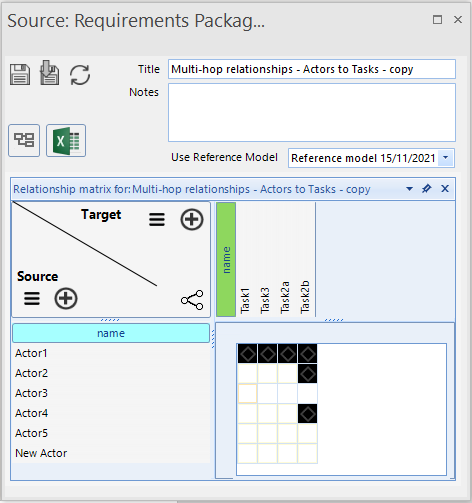The image size is (472, 503).
Task: Add a target with the plus icon
Action: coord(192,220)
